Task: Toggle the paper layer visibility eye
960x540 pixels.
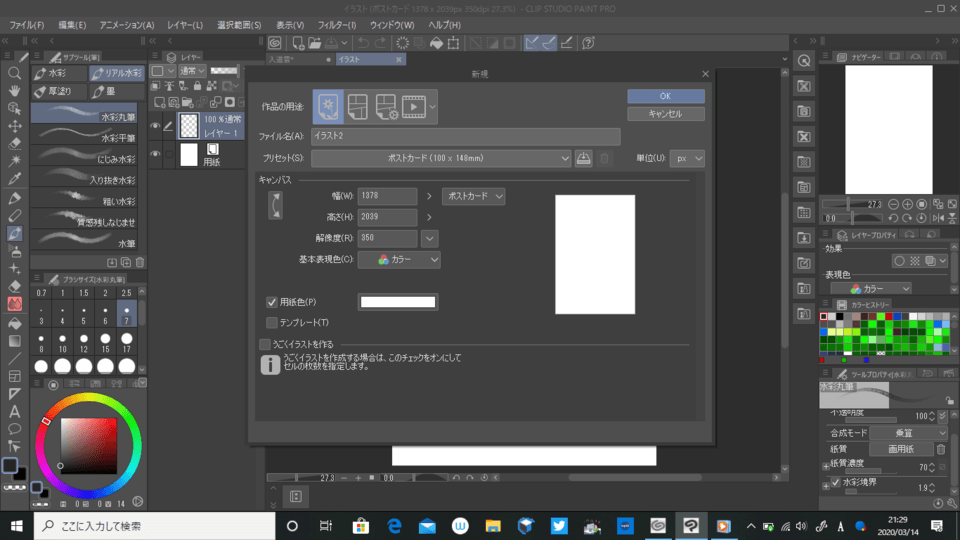Action: 156,154
